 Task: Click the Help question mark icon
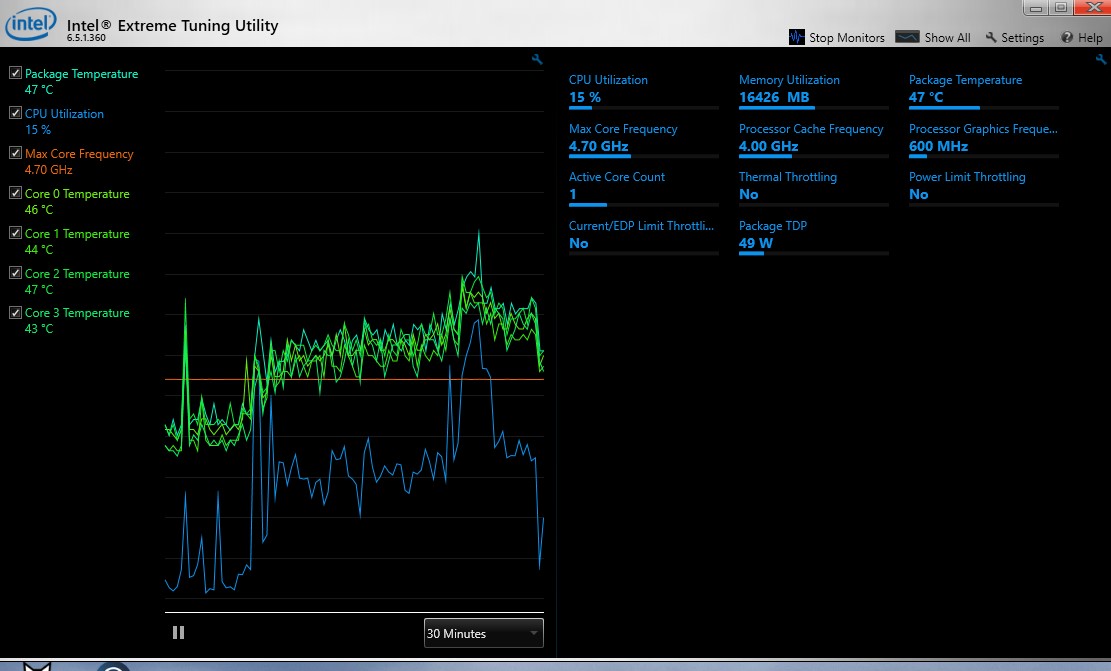pyautogui.click(x=1067, y=38)
